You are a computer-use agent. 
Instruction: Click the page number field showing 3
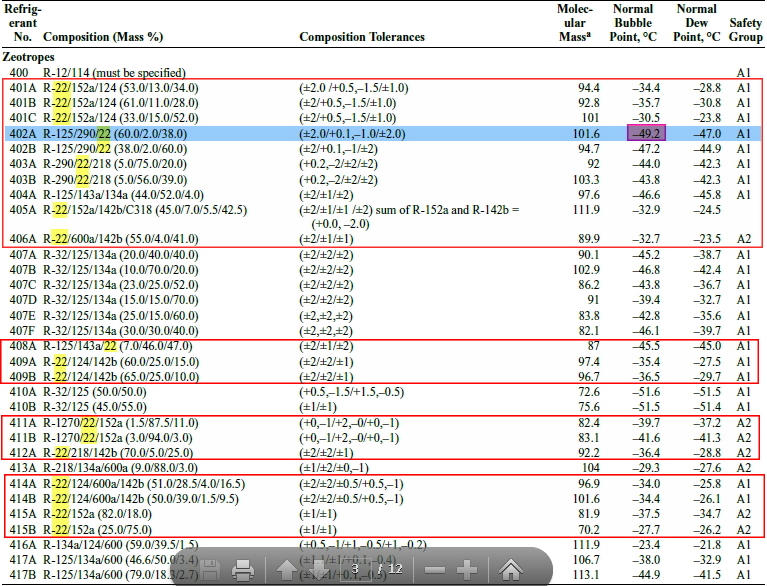click(x=355, y=569)
